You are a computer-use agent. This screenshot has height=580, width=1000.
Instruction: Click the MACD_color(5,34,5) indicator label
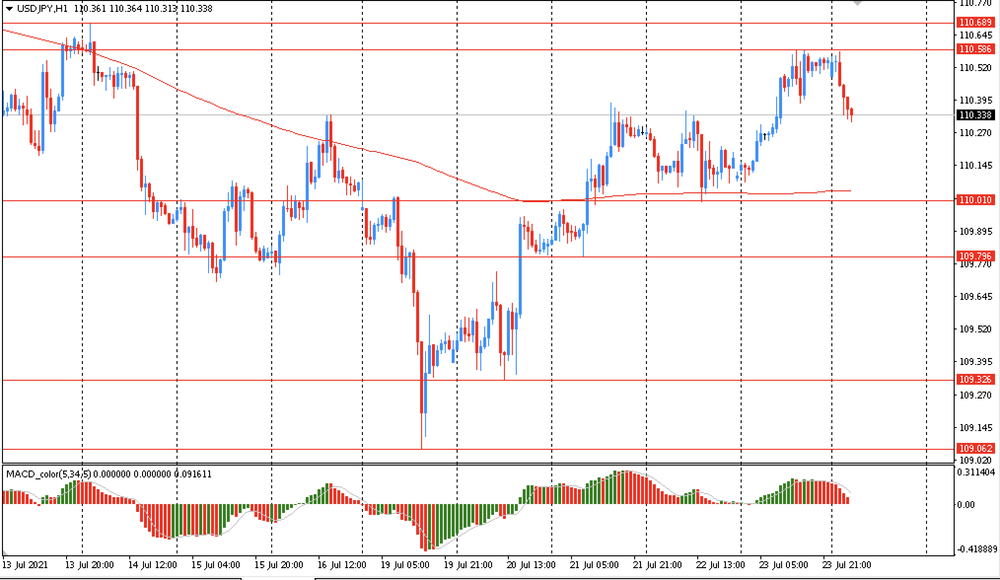(48, 474)
